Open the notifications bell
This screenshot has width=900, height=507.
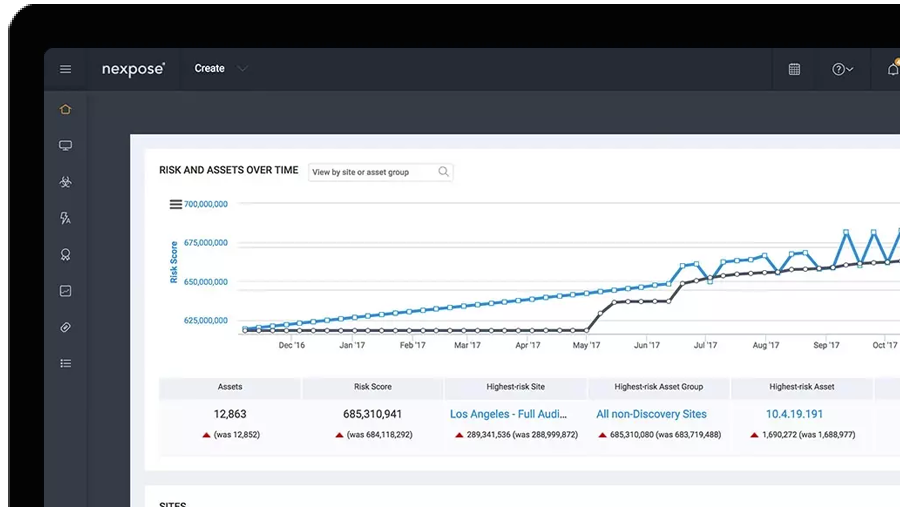pos(893,69)
